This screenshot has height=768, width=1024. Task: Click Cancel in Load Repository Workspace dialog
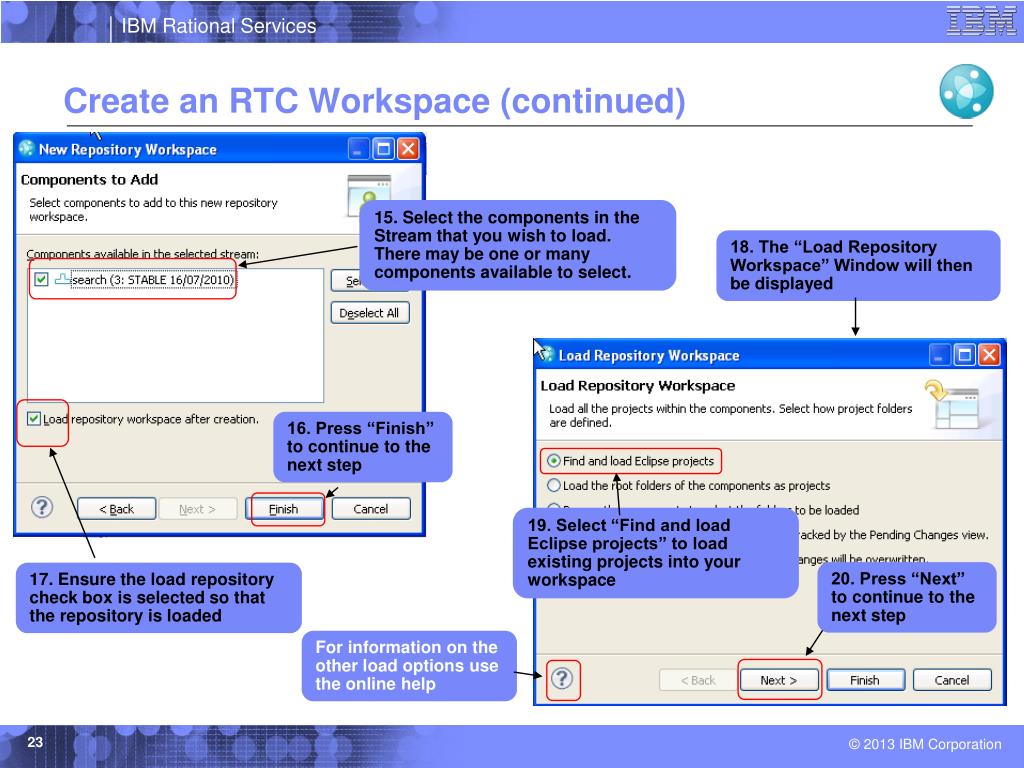pyautogui.click(x=952, y=680)
